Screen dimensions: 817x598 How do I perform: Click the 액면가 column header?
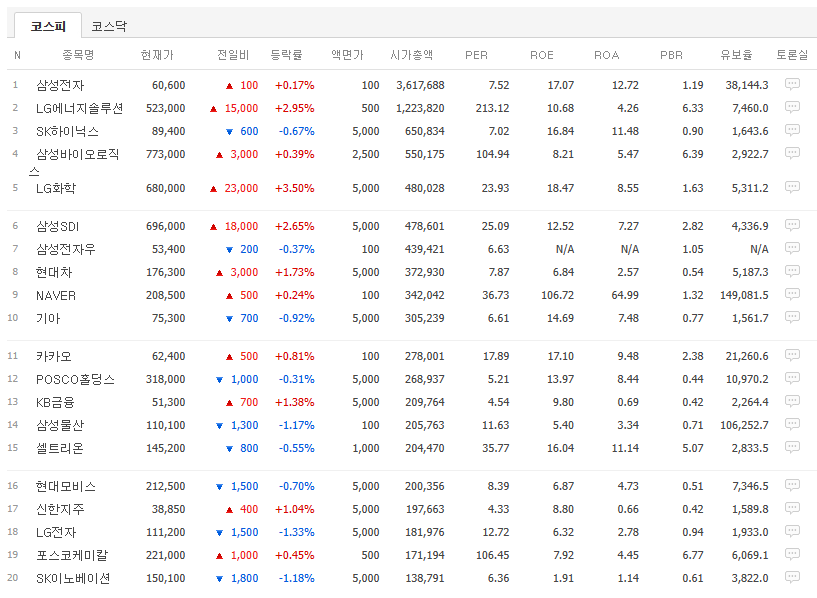pos(347,55)
